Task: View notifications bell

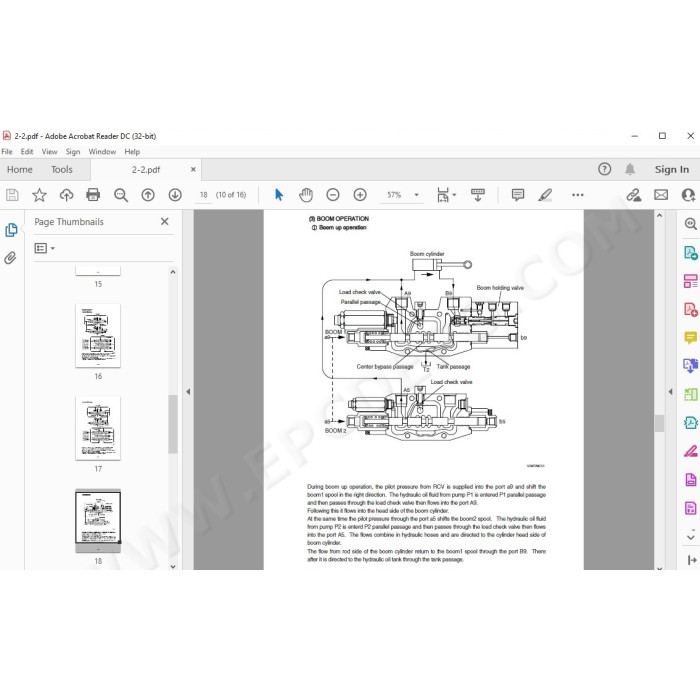Action: pyautogui.click(x=630, y=169)
